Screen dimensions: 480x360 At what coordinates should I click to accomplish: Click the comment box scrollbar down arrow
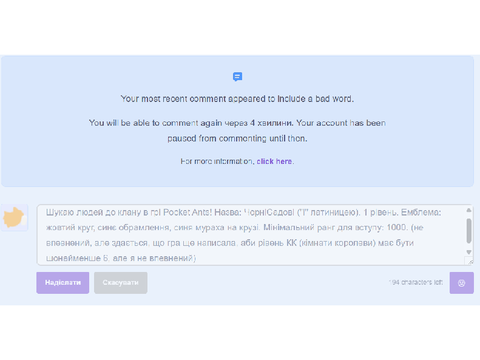[x=469, y=252]
